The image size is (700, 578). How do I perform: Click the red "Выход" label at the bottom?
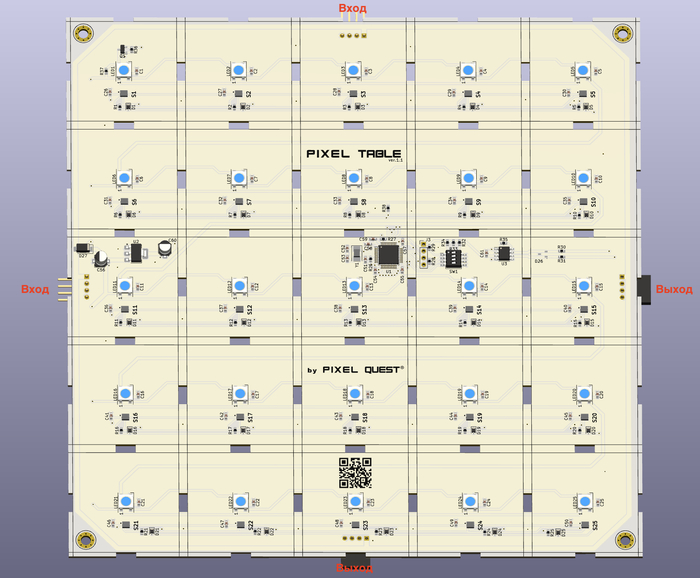coord(353,568)
